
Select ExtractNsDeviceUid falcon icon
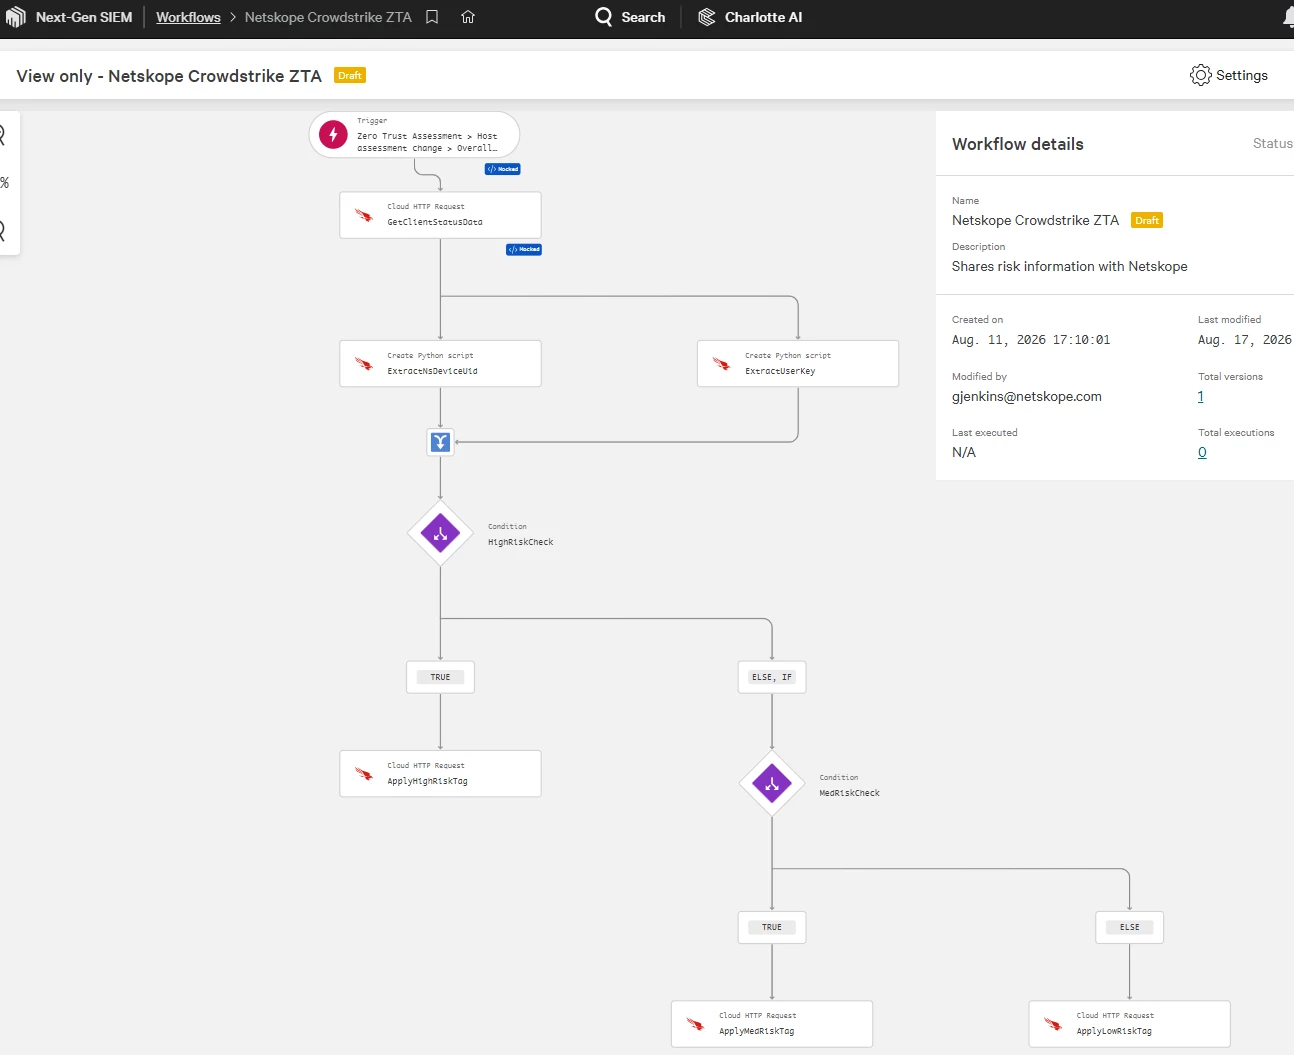point(364,364)
